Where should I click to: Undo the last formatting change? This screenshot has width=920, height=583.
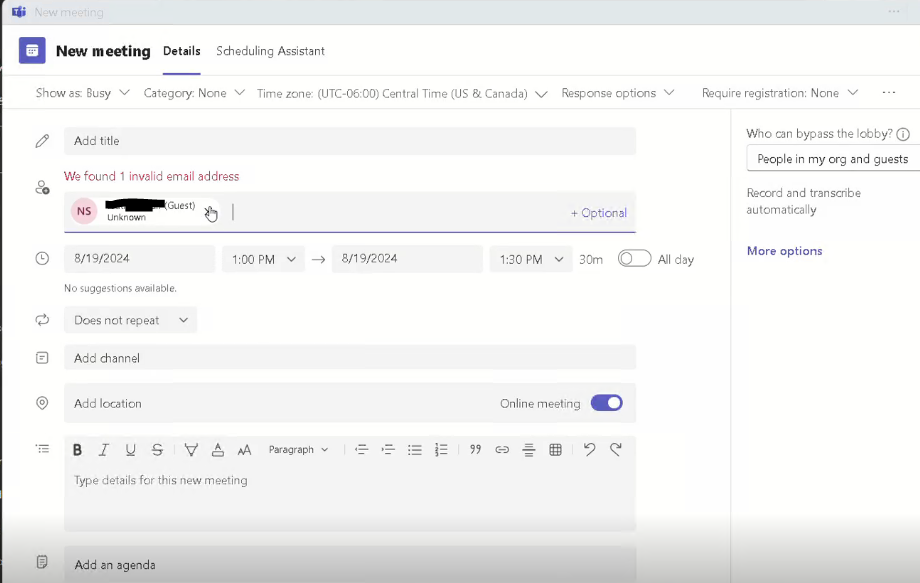[589, 449]
